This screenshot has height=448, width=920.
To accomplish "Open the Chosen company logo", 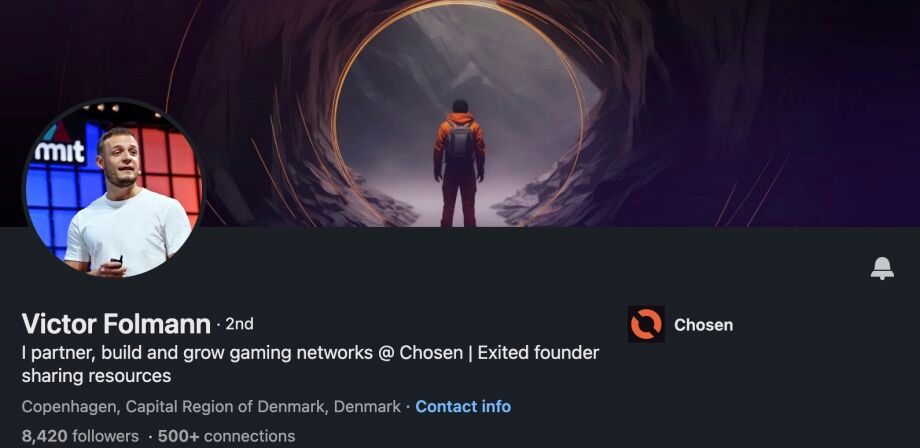I will pyautogui.click(x=646, y=324).
